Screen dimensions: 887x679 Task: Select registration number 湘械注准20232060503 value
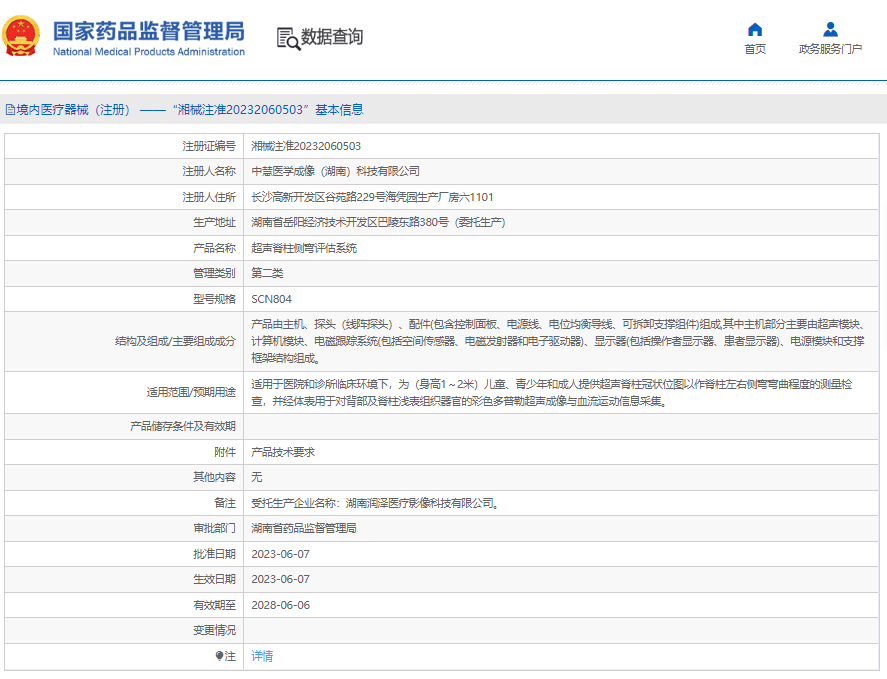306,146
